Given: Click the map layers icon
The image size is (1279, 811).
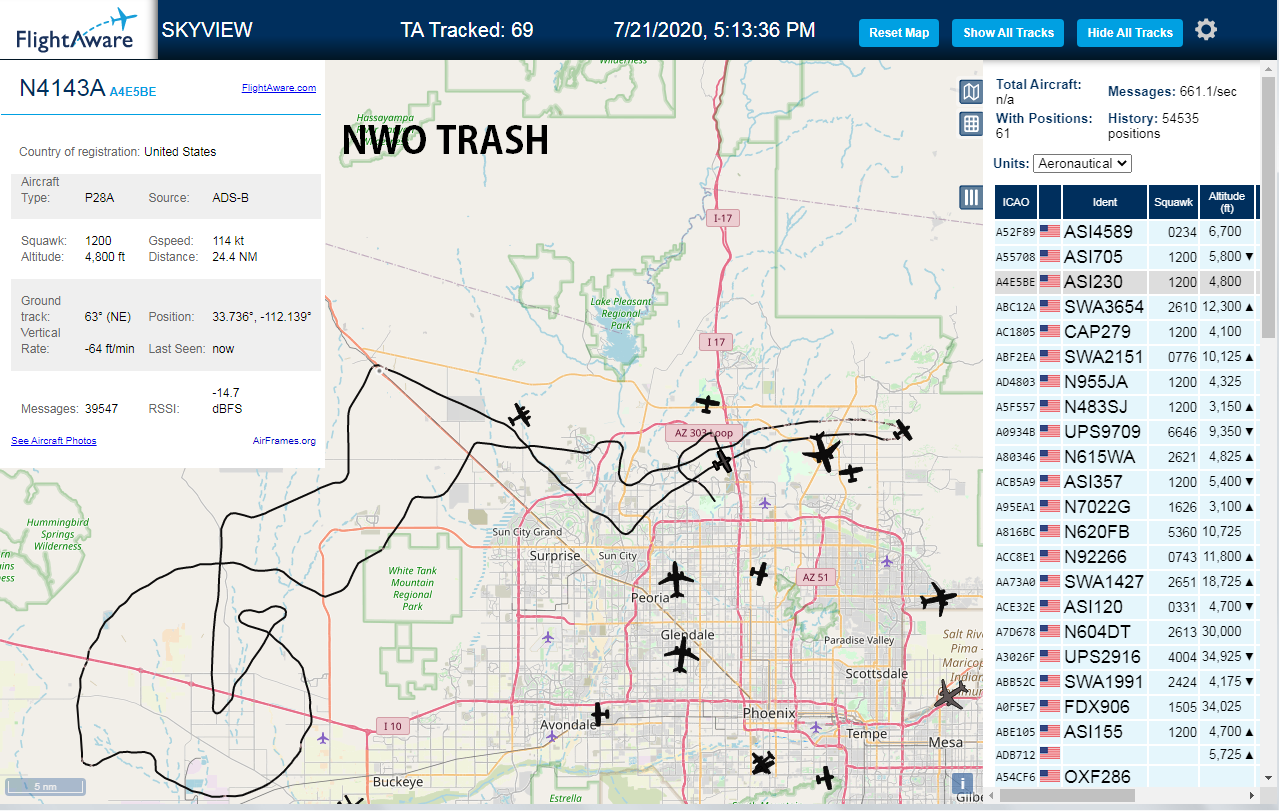Looking at the screenshot, I should point(971,93).
